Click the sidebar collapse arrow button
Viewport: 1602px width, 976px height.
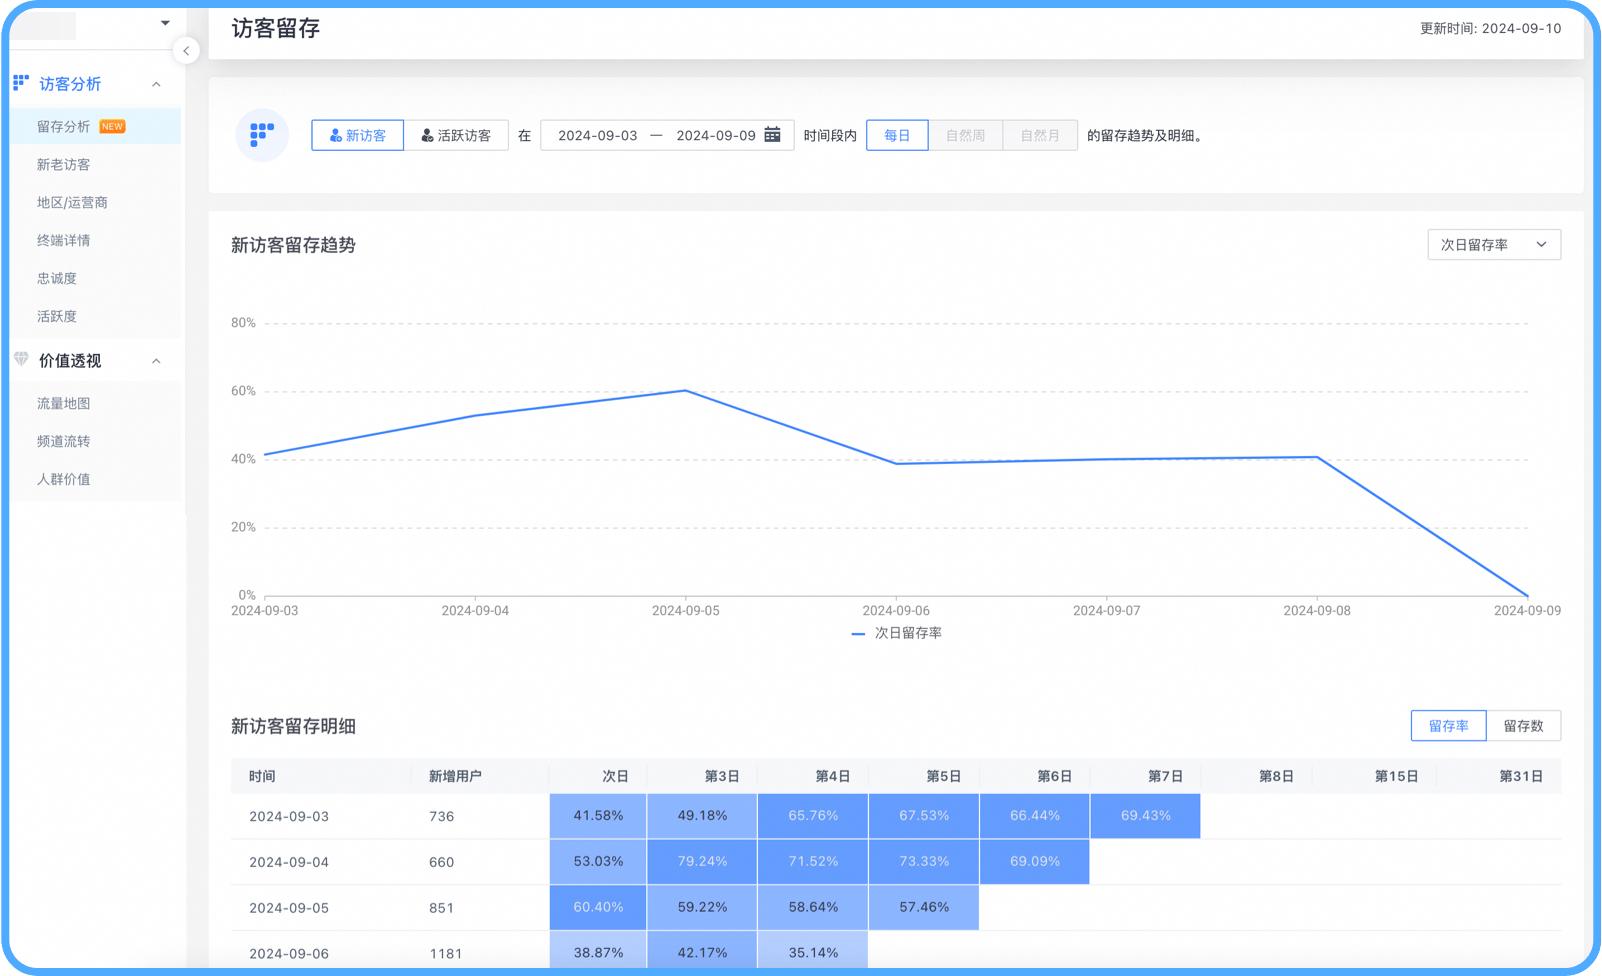186,51
